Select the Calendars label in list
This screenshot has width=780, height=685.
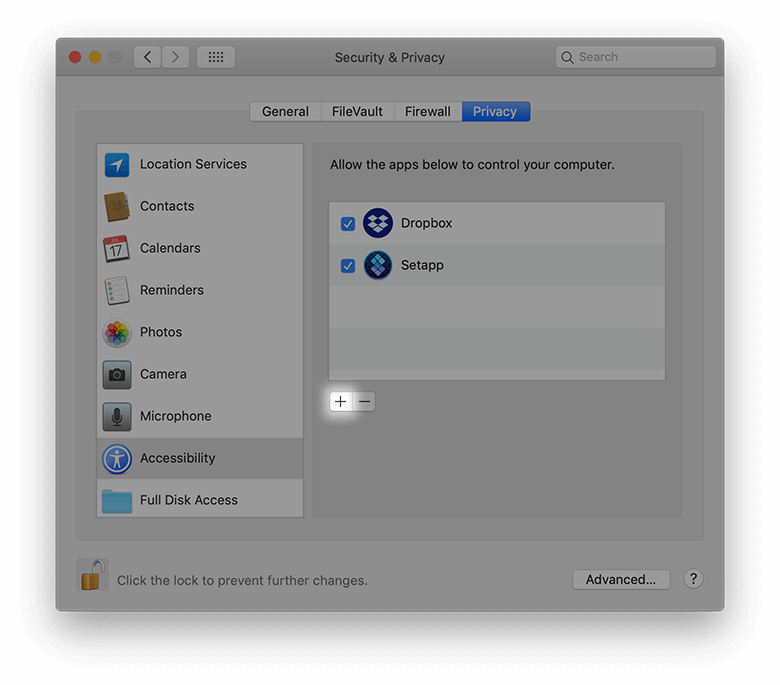point(170,248)
